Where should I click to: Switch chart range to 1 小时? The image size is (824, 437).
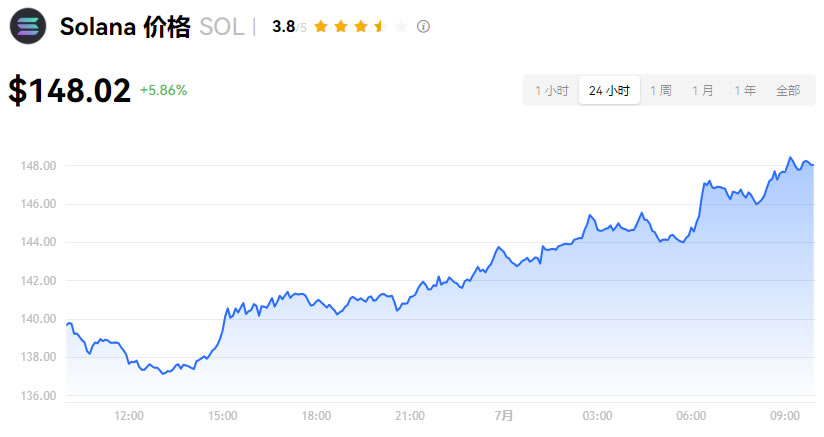551,90
